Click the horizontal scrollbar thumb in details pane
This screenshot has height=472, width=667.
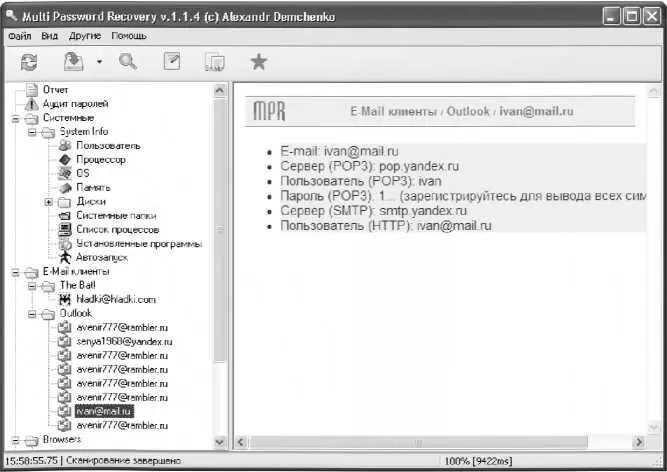(x=419, y=442)
